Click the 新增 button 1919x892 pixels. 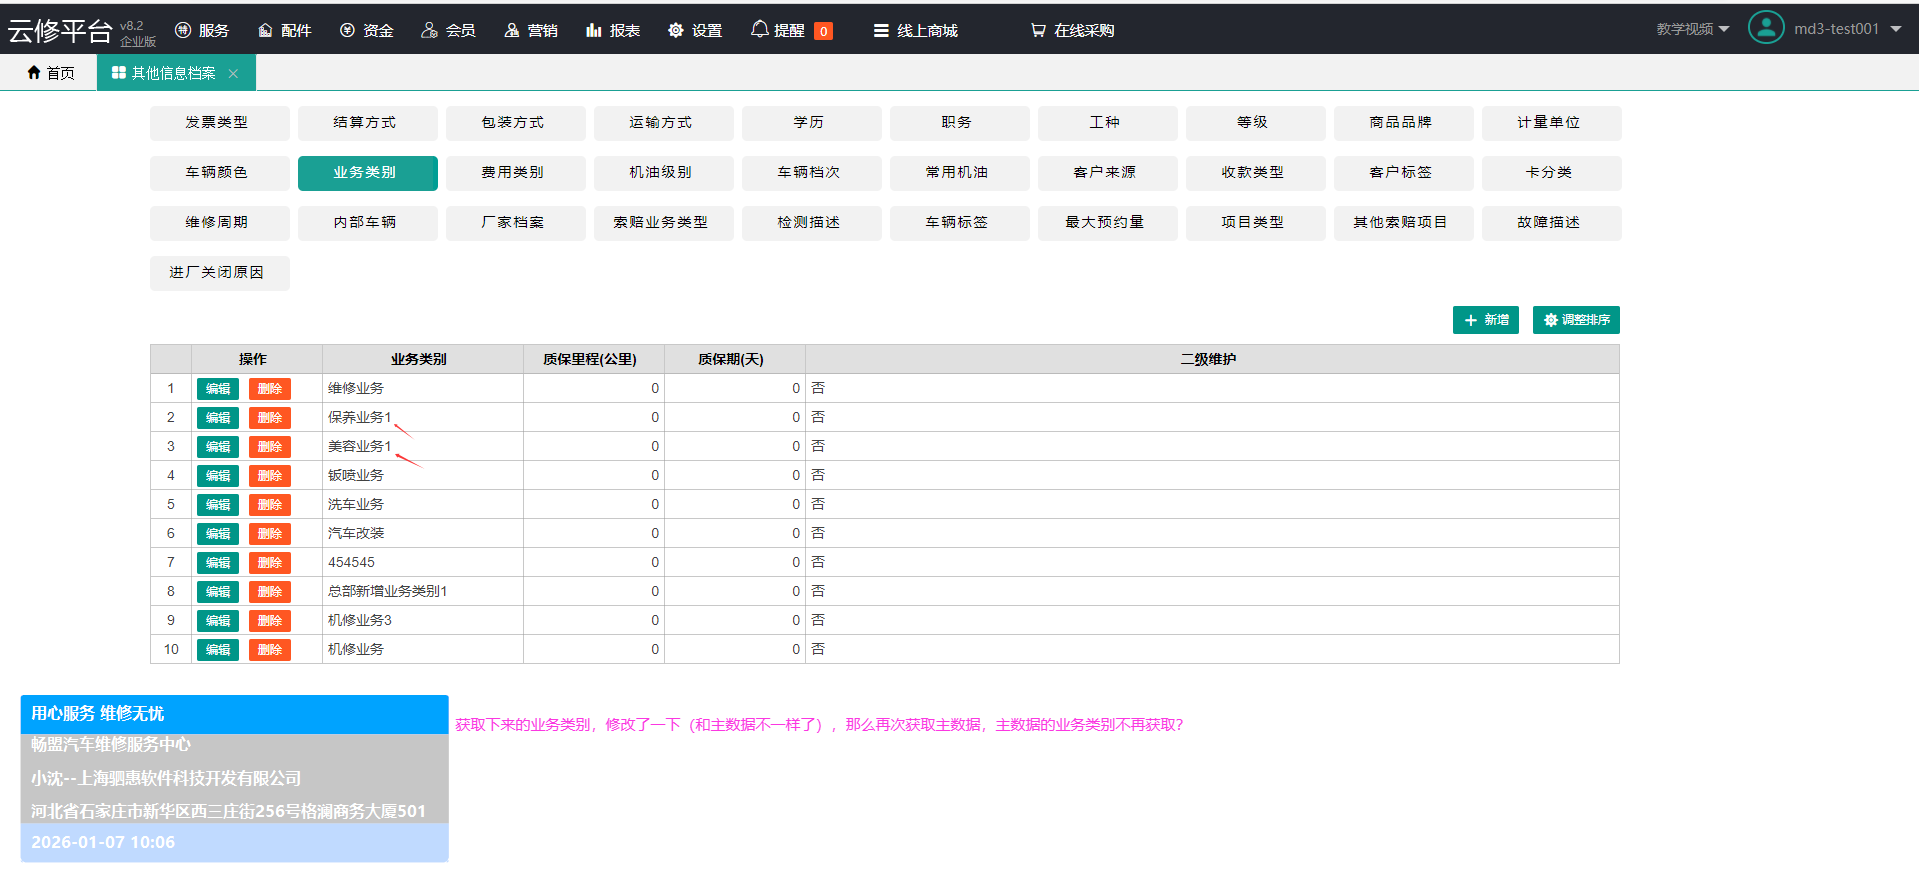coord(1485,320)
